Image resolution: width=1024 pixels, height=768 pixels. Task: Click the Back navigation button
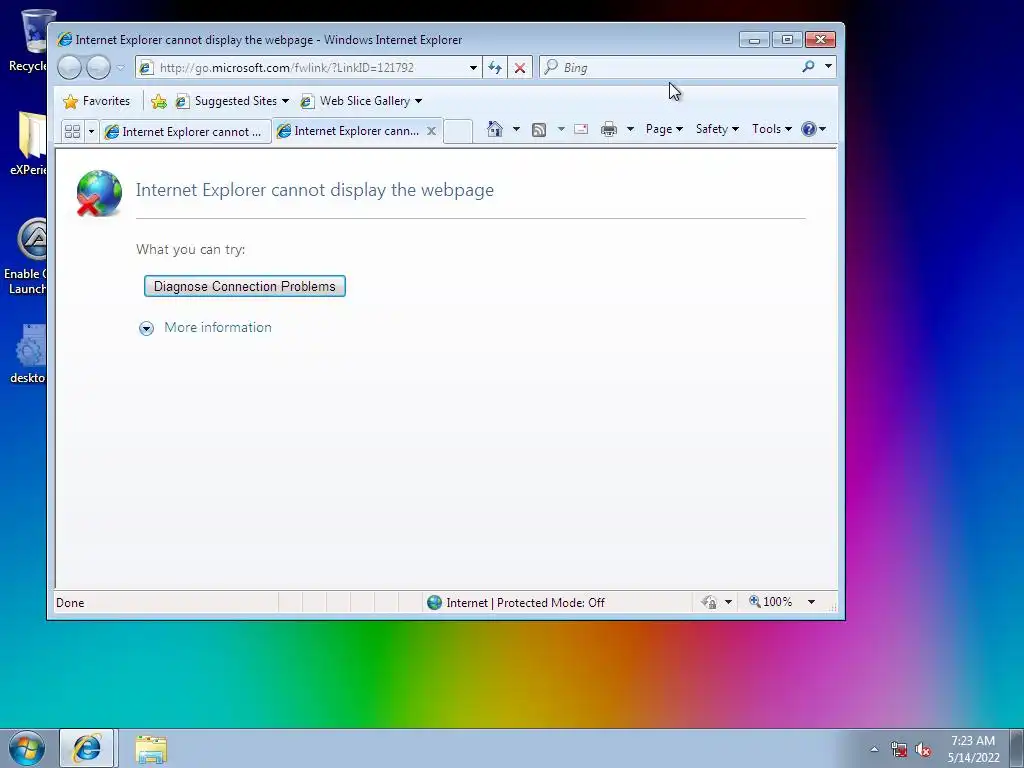[x=69, y=67]
